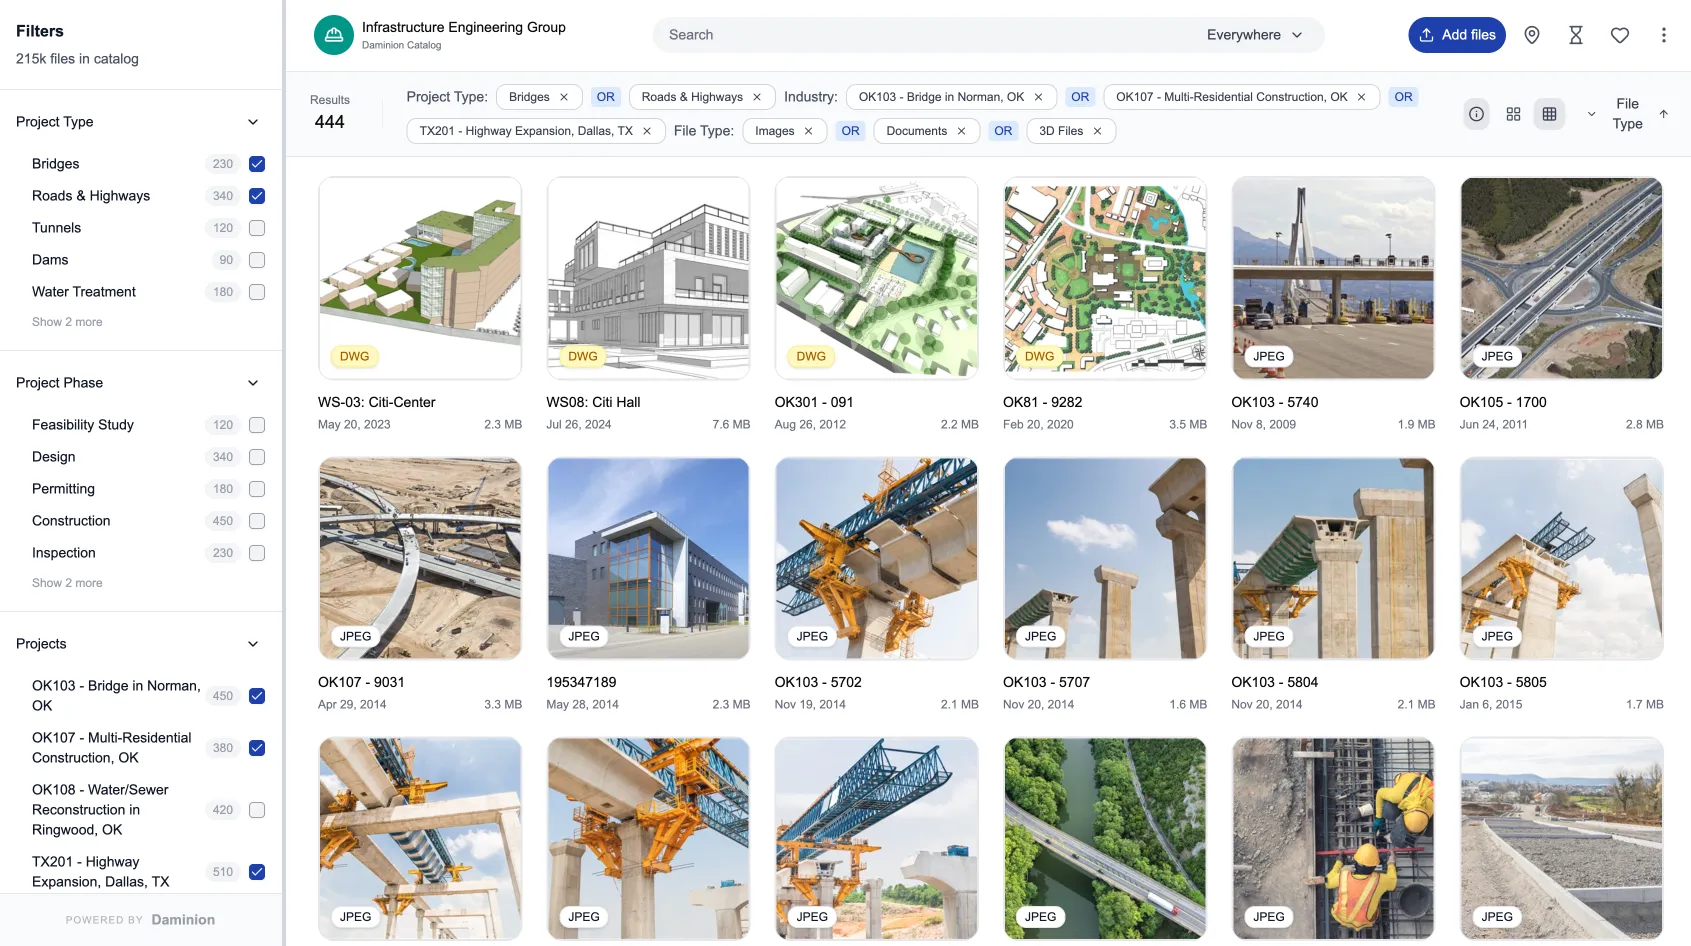Click the Add files button

(1456, 35)
